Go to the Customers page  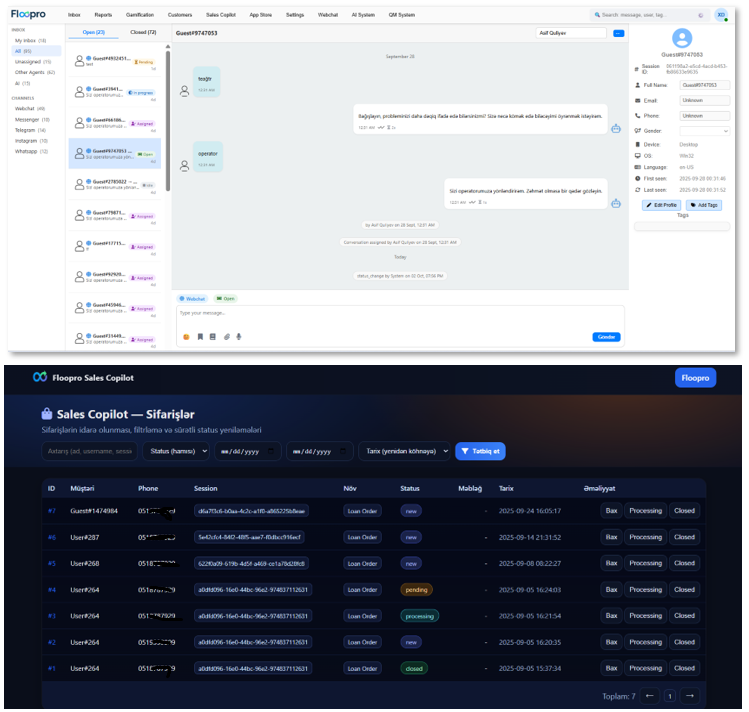pos(180,15)
